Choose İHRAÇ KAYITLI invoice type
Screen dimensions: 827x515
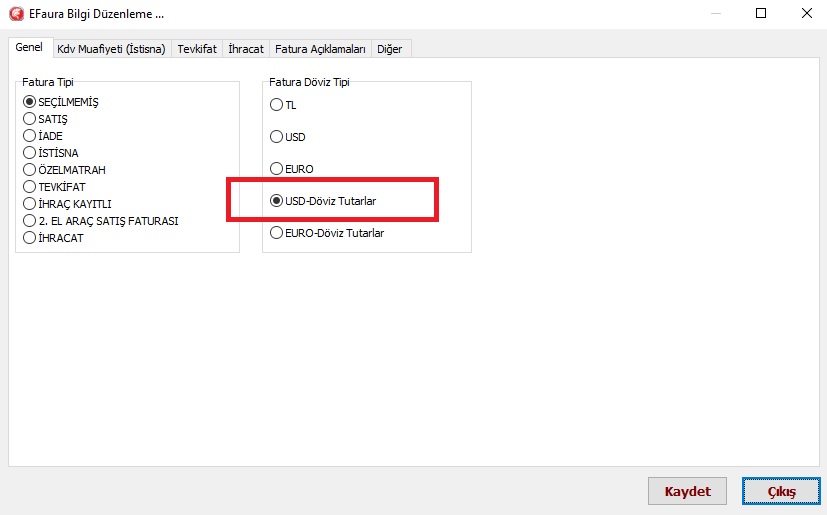(30, 204)
